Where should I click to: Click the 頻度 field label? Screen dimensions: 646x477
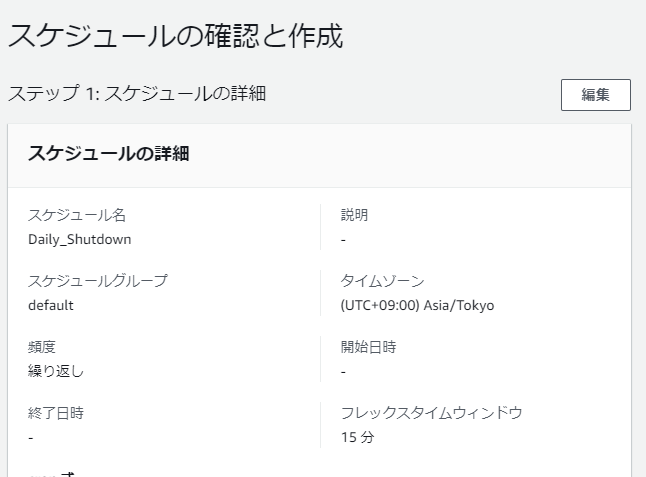(42, 347)
